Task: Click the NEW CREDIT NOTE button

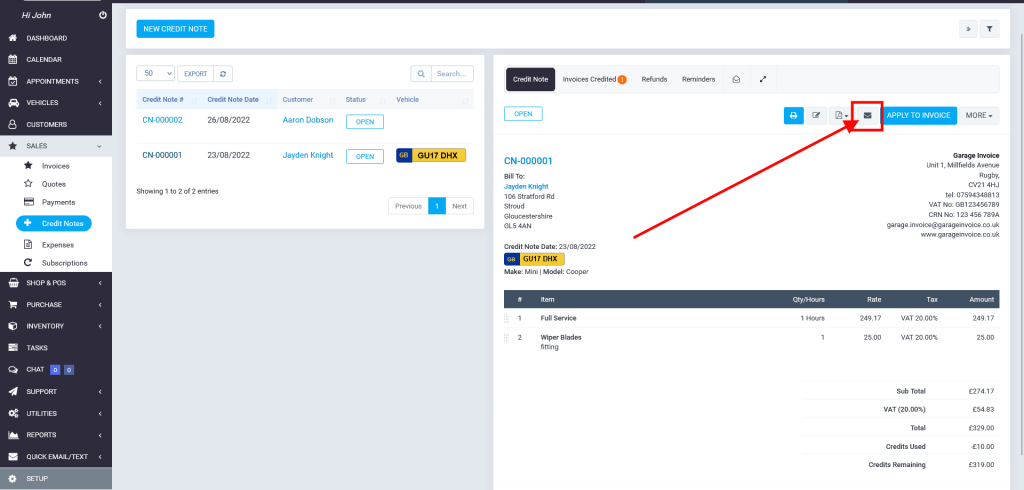Action: point(175,29)
